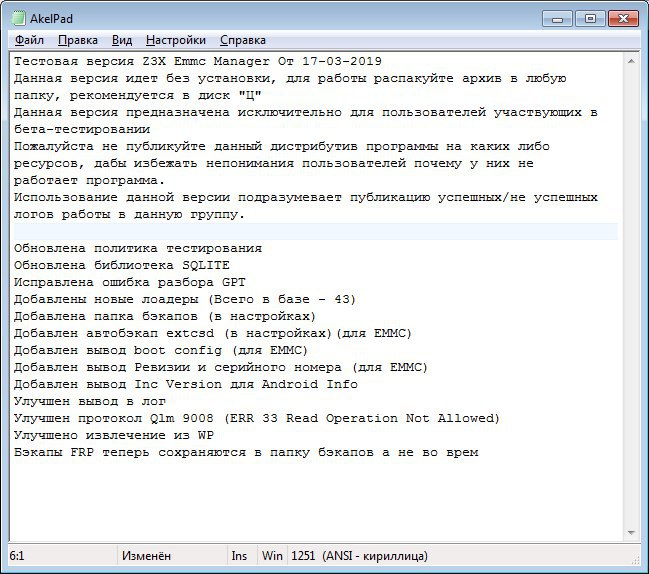The image size is (649, 574).
Task: Place cursor in the empty highlighted line
Action: 316,231
